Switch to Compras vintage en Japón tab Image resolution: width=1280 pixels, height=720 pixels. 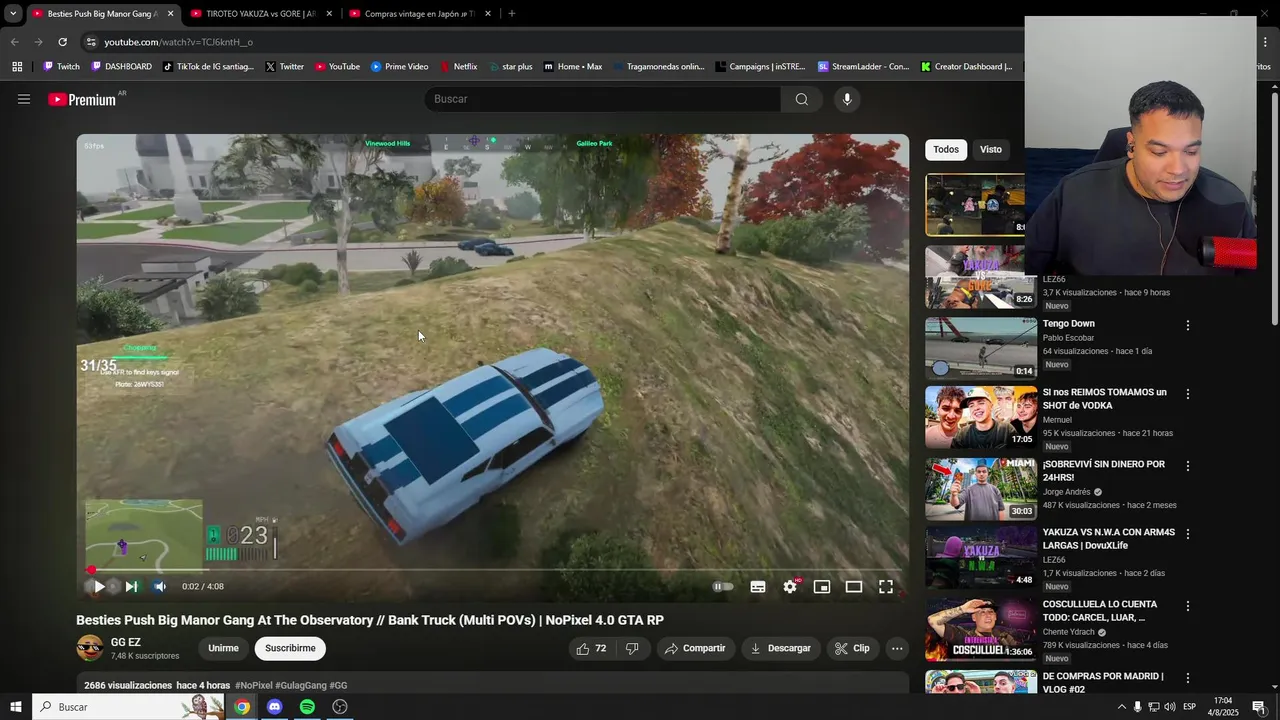pyautogui.click(x=418, y=14)
